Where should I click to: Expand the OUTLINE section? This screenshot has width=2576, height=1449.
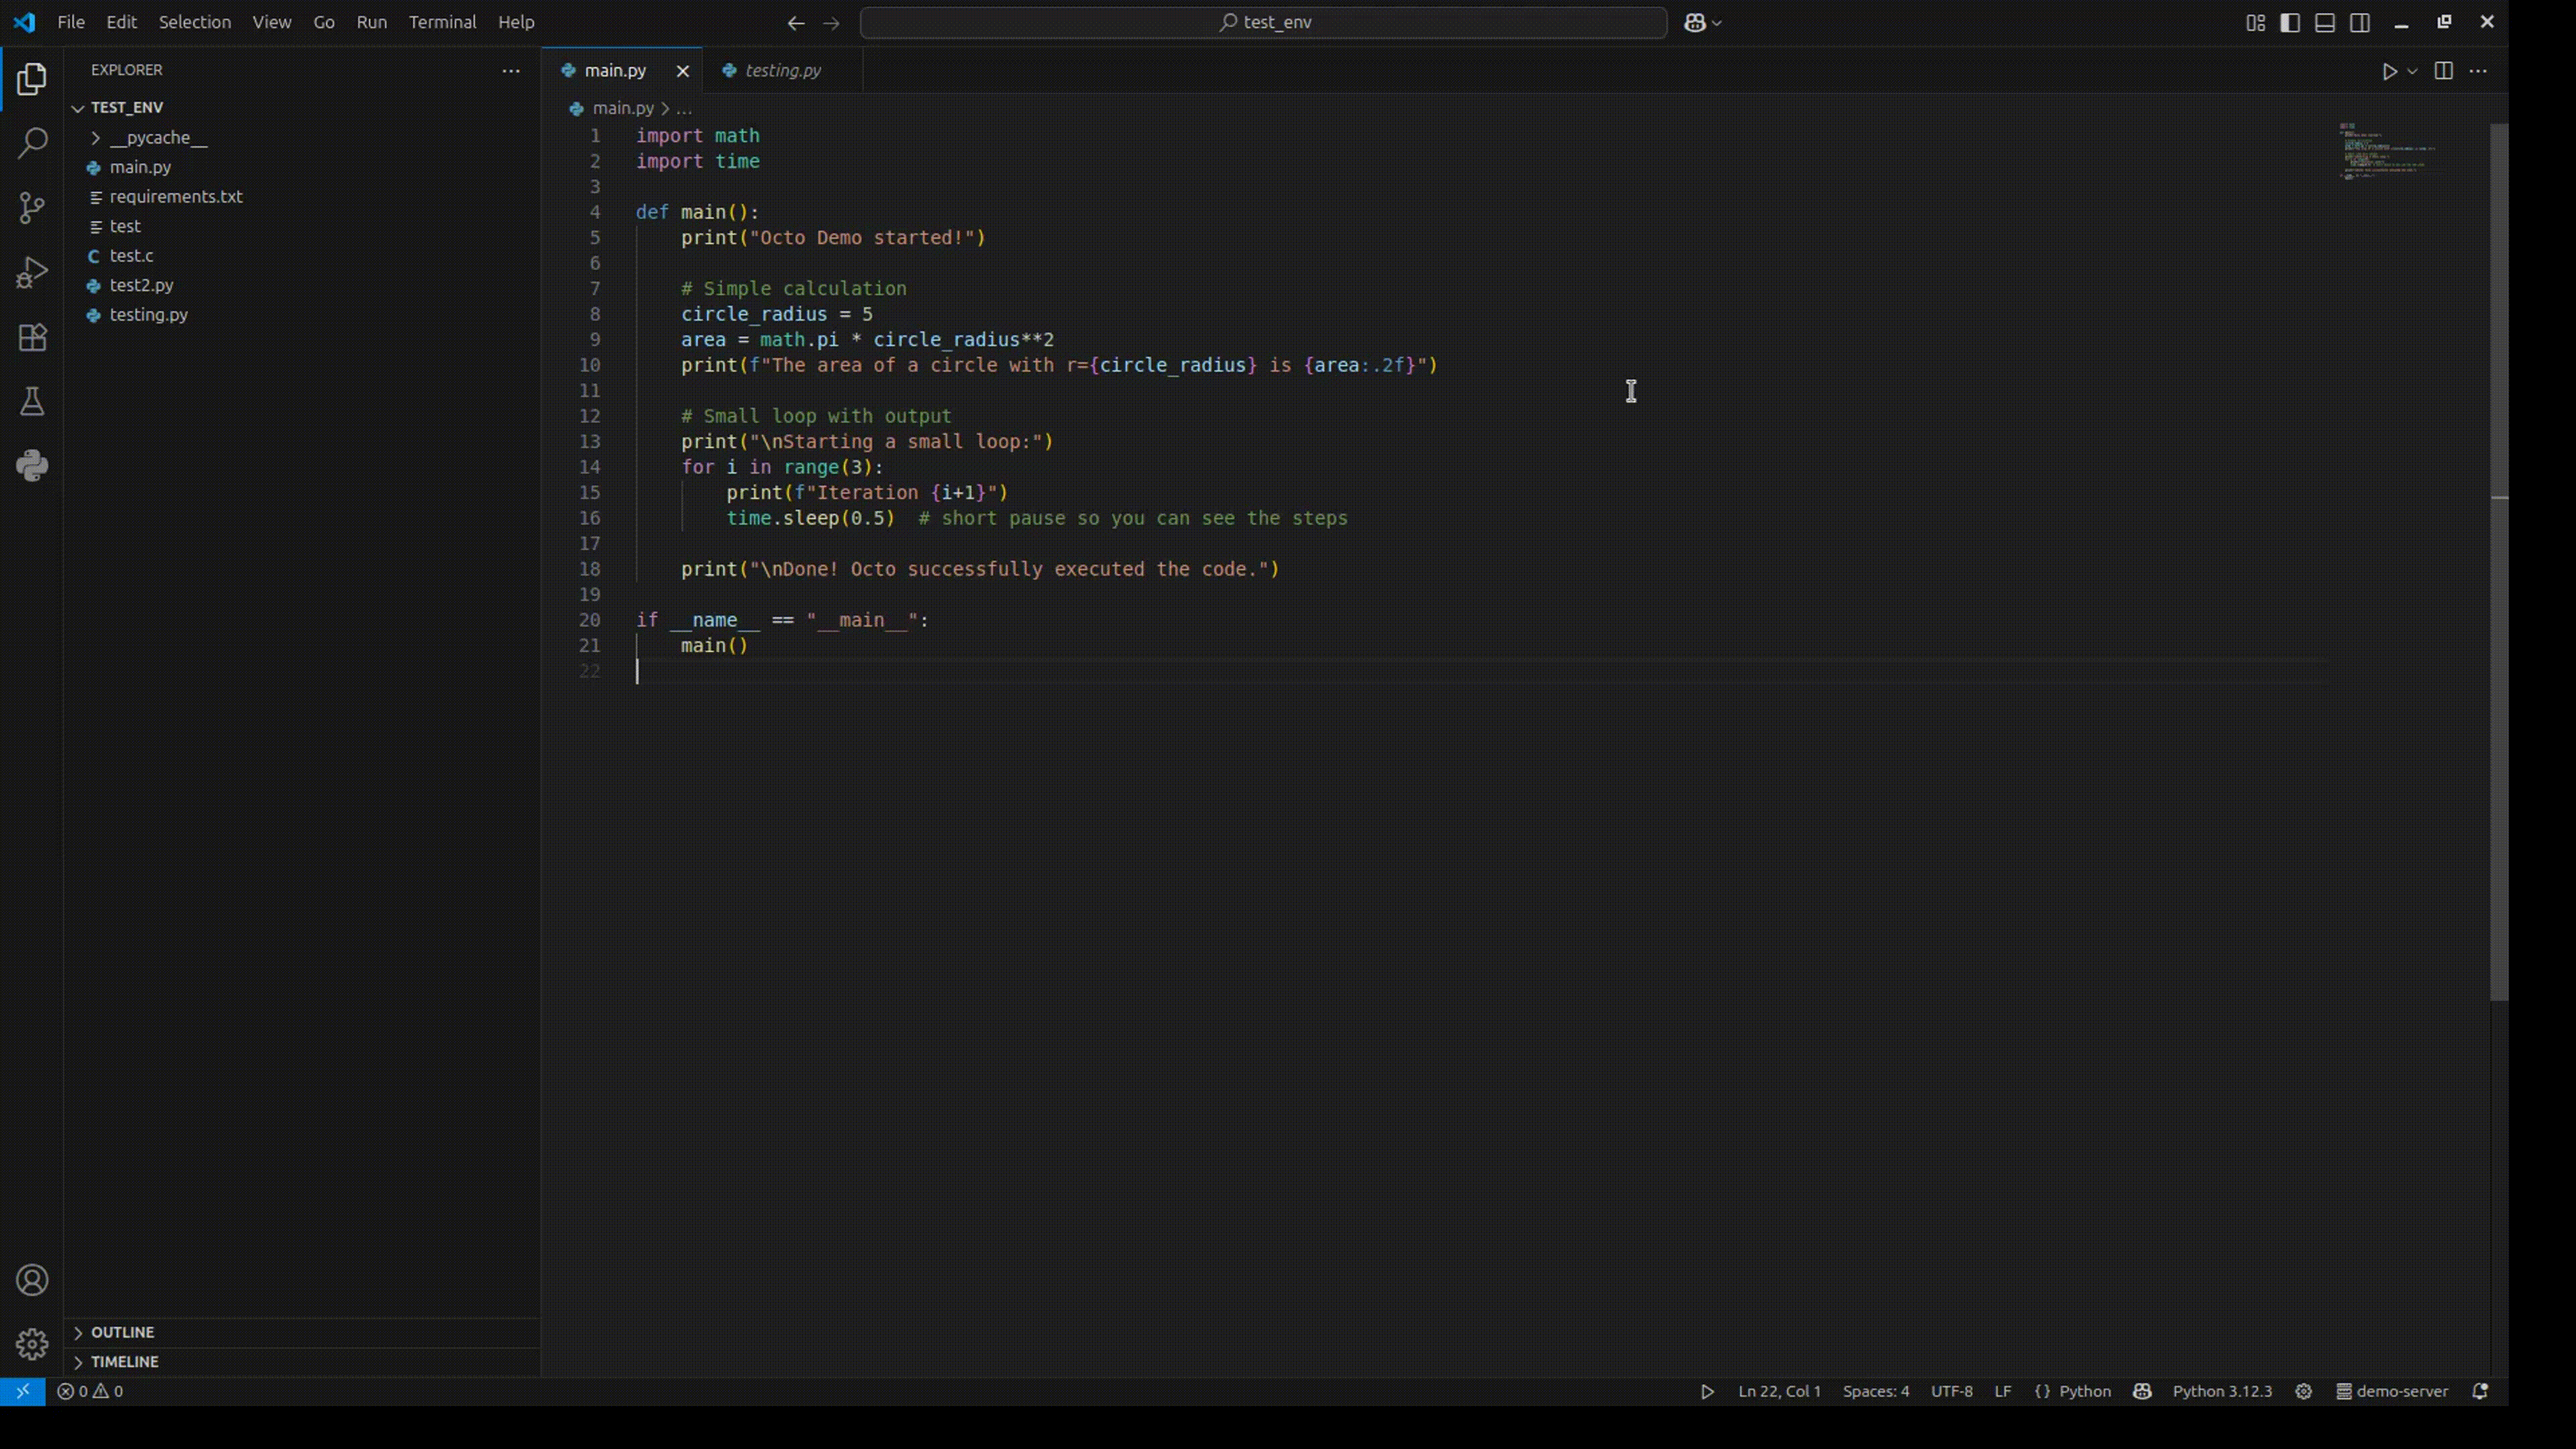[302, 1332]
